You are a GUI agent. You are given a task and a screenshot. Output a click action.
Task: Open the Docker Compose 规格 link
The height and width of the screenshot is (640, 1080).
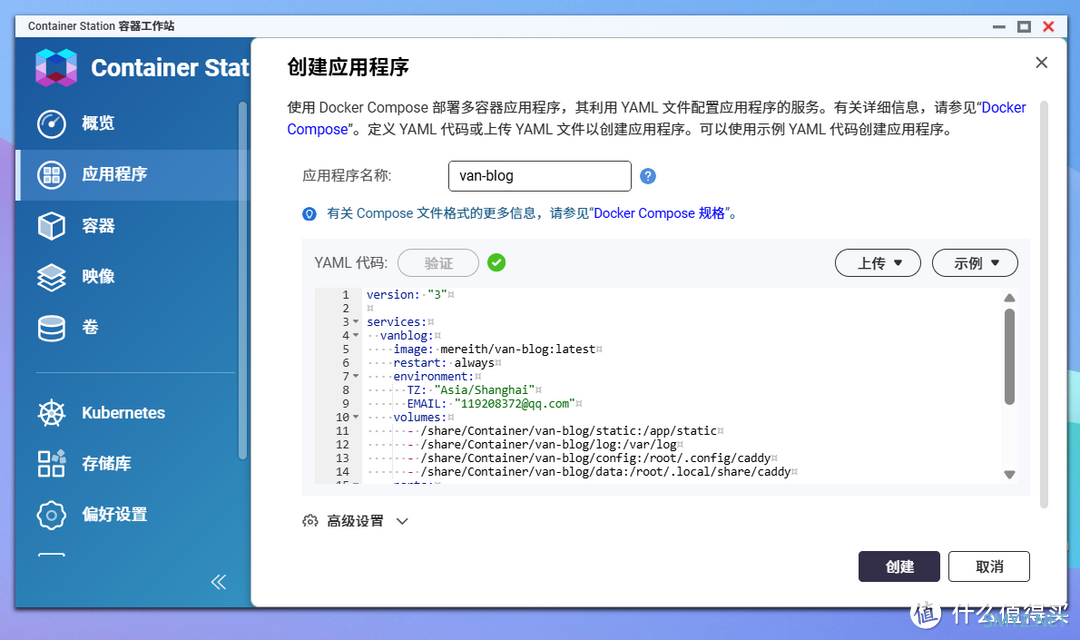[x=659, y=214]
